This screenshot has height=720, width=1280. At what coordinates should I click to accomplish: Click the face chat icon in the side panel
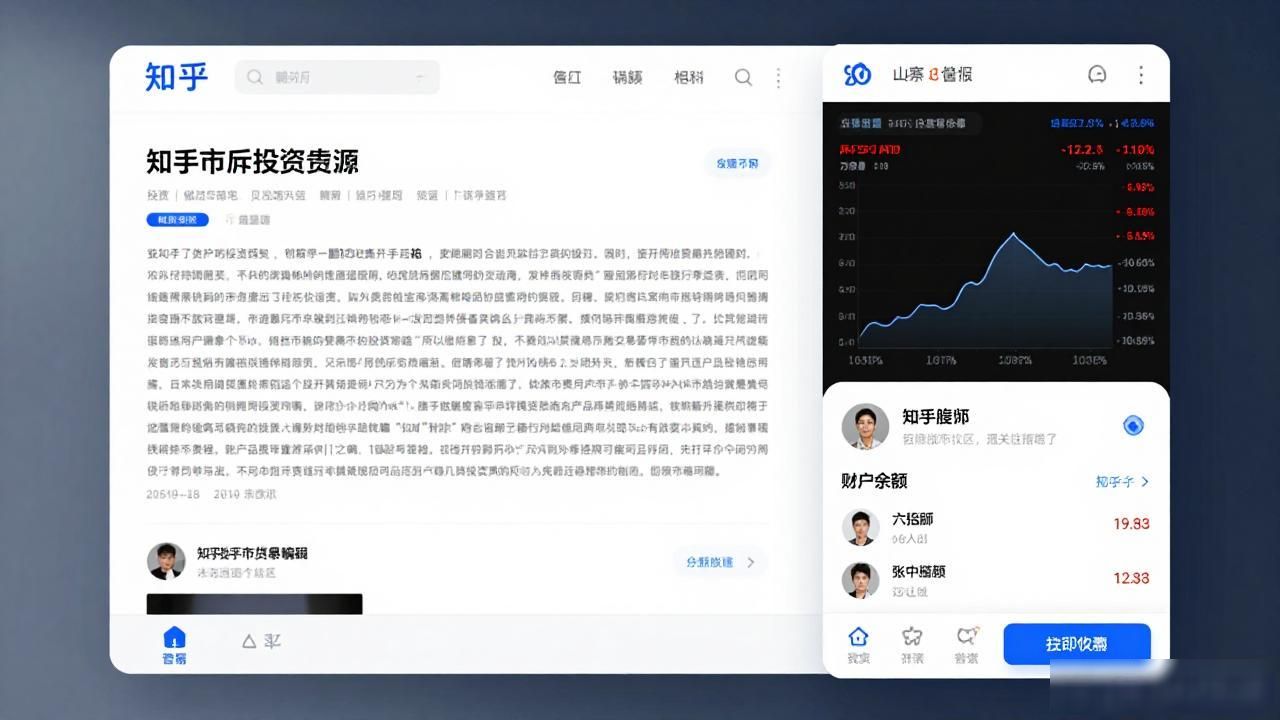[x=1097, y=74]
